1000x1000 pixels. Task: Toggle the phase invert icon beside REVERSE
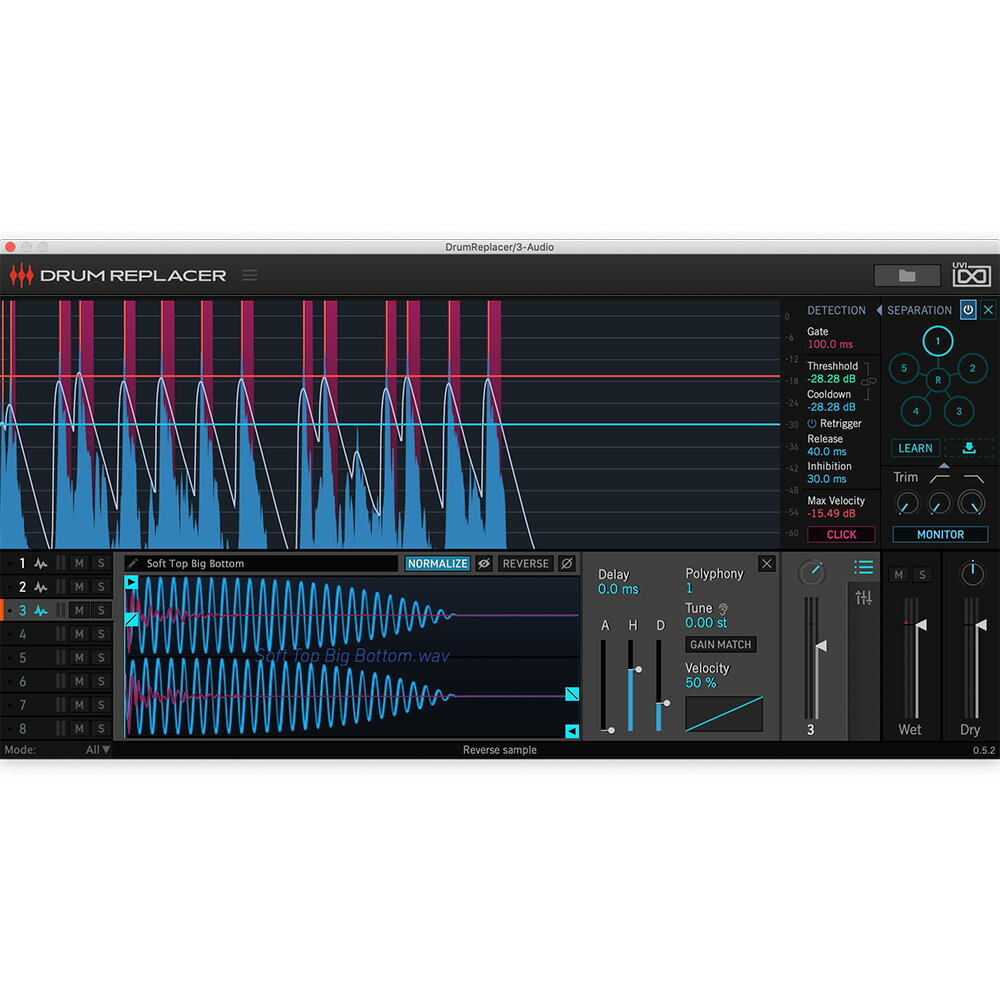[x=566, y=564]
